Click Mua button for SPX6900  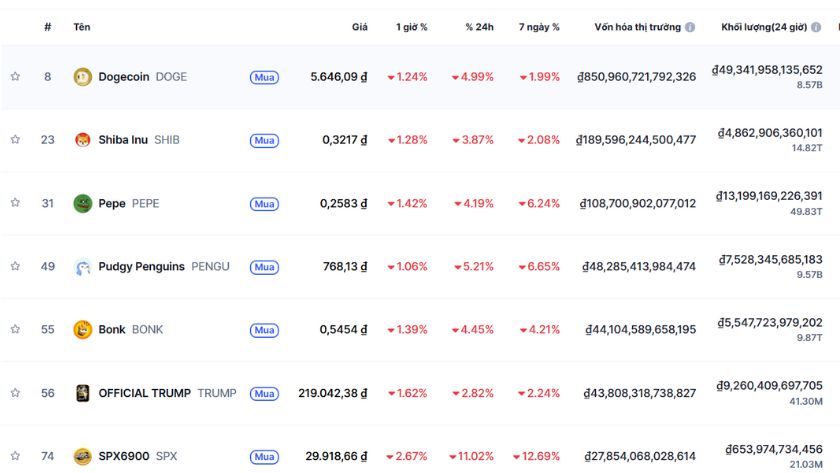[264, 456]
